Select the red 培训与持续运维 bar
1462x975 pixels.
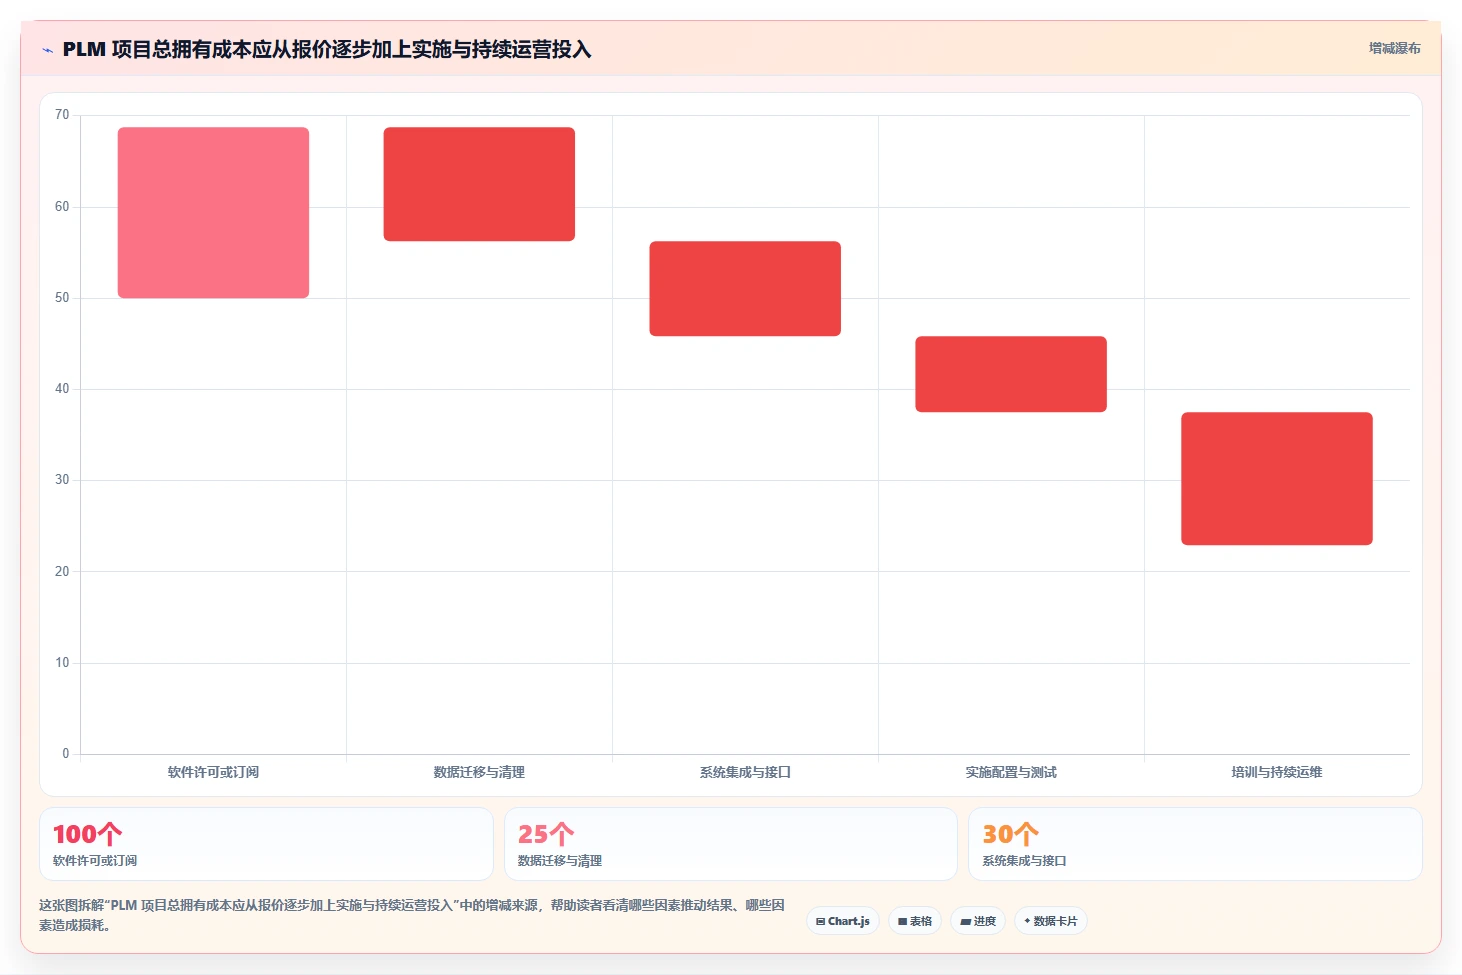coord(1277,478)
